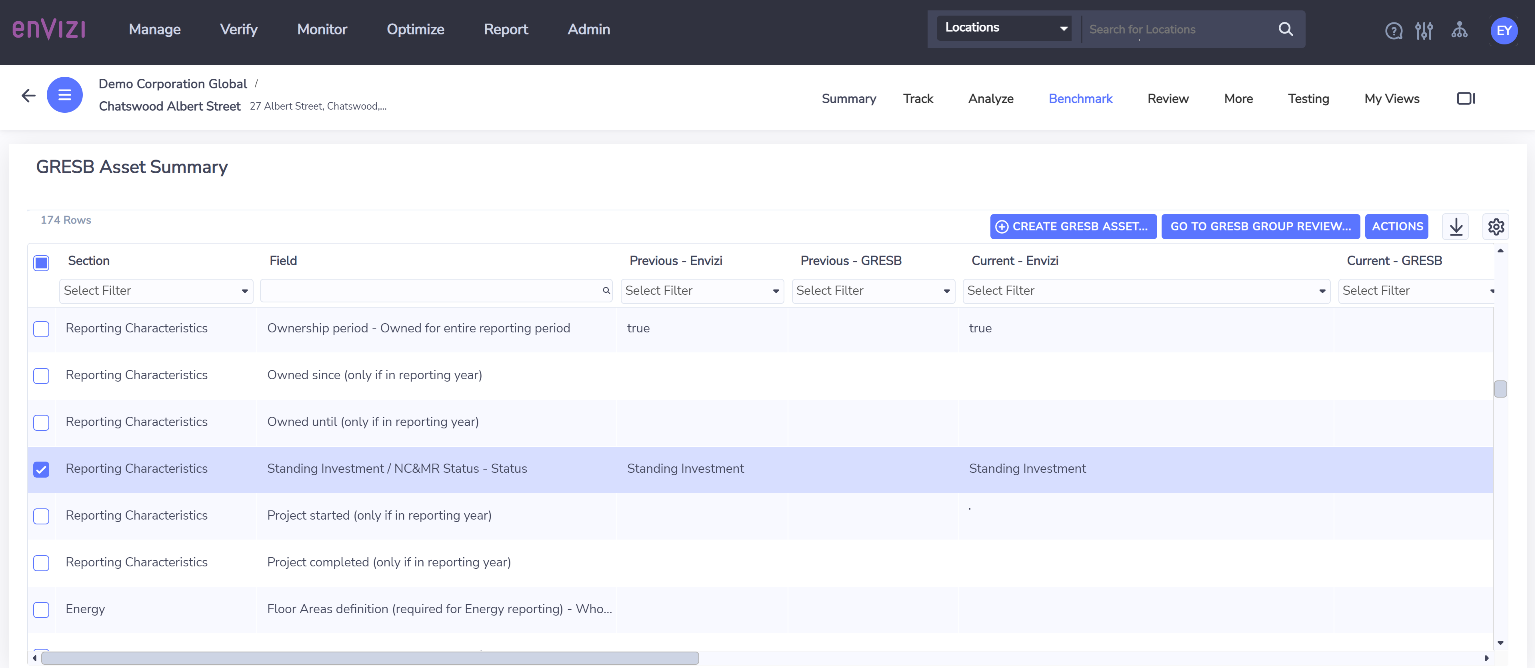
Task: Open the help question mark icon
Action: click(1393, 30)
